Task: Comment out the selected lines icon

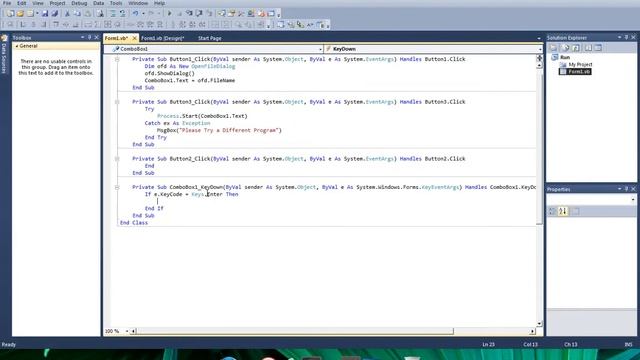Action: tap(113, 13)
